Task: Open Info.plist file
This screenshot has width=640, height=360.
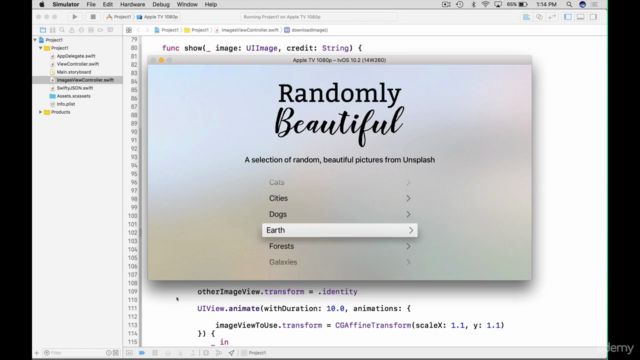Action: coord(66,104)
